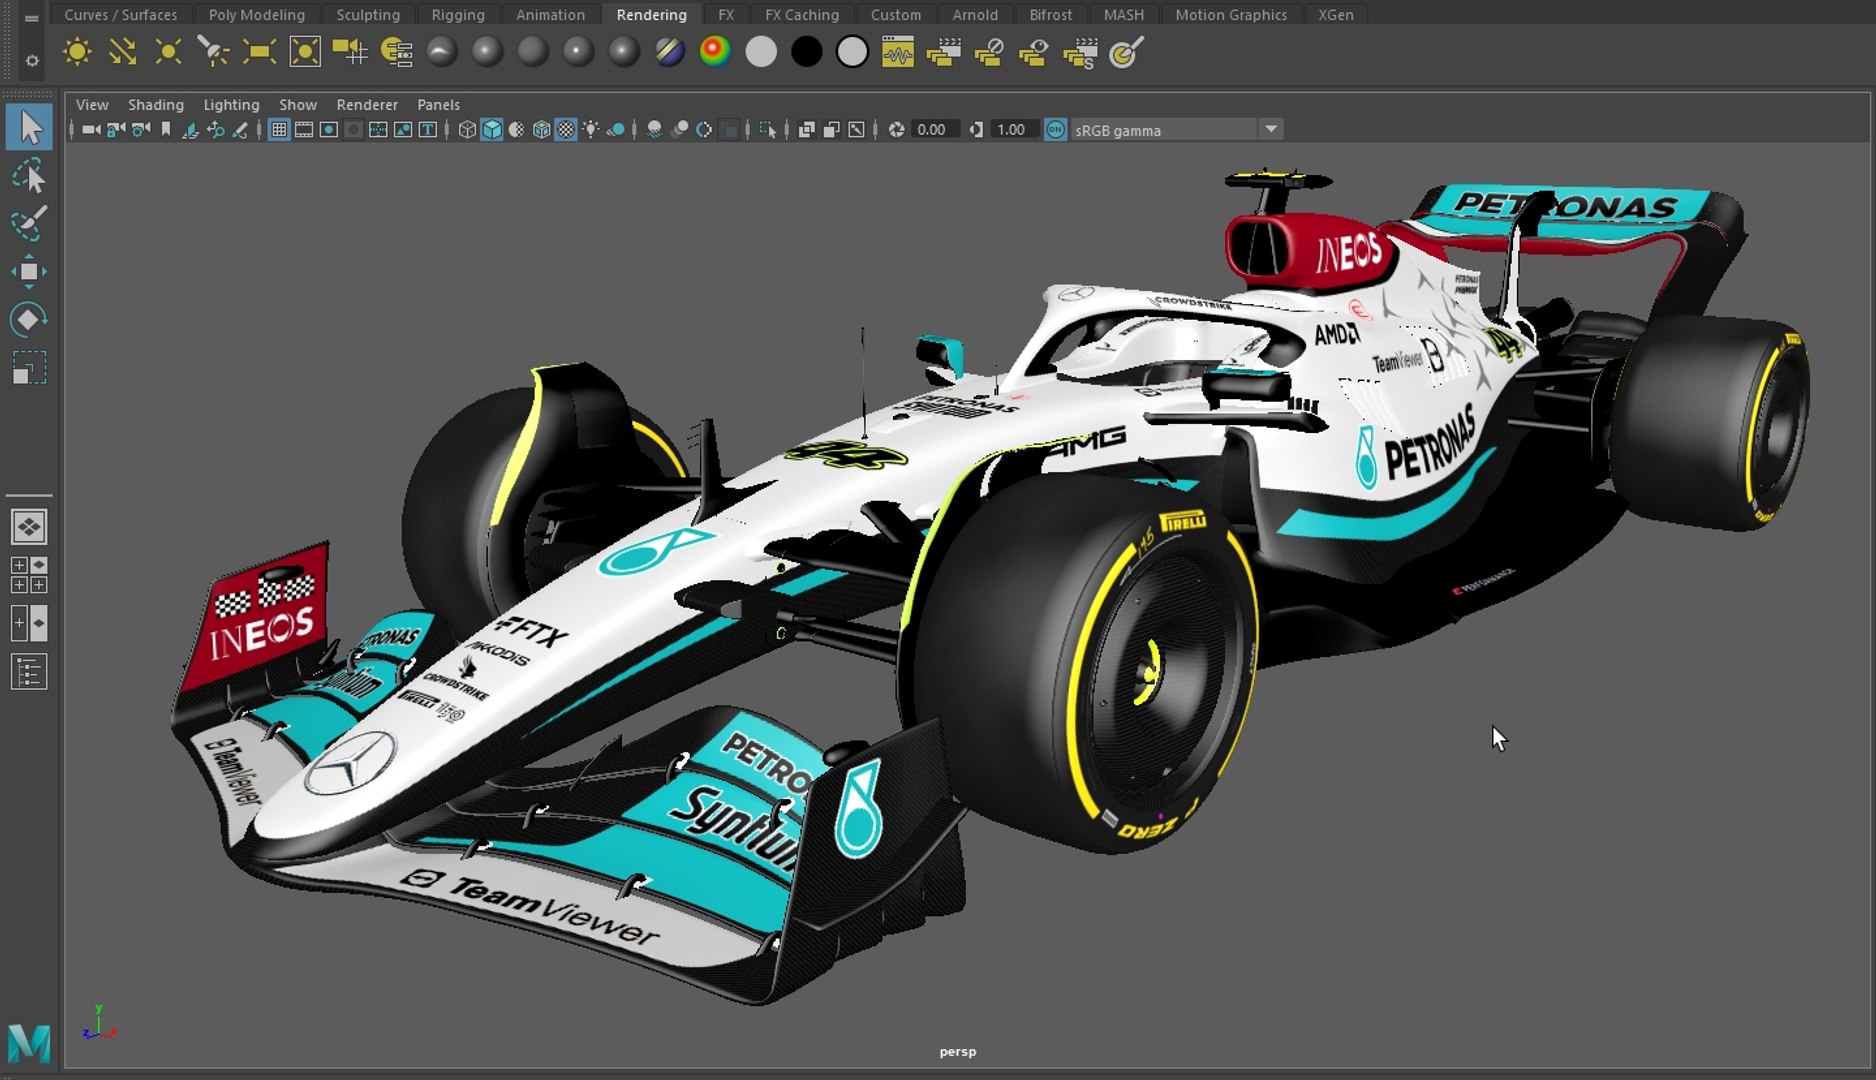Toggle Isolate Select in the viewport
Image resolution: width=1876 pixels, height=1080 pixels.
click(x=767, y=130)
